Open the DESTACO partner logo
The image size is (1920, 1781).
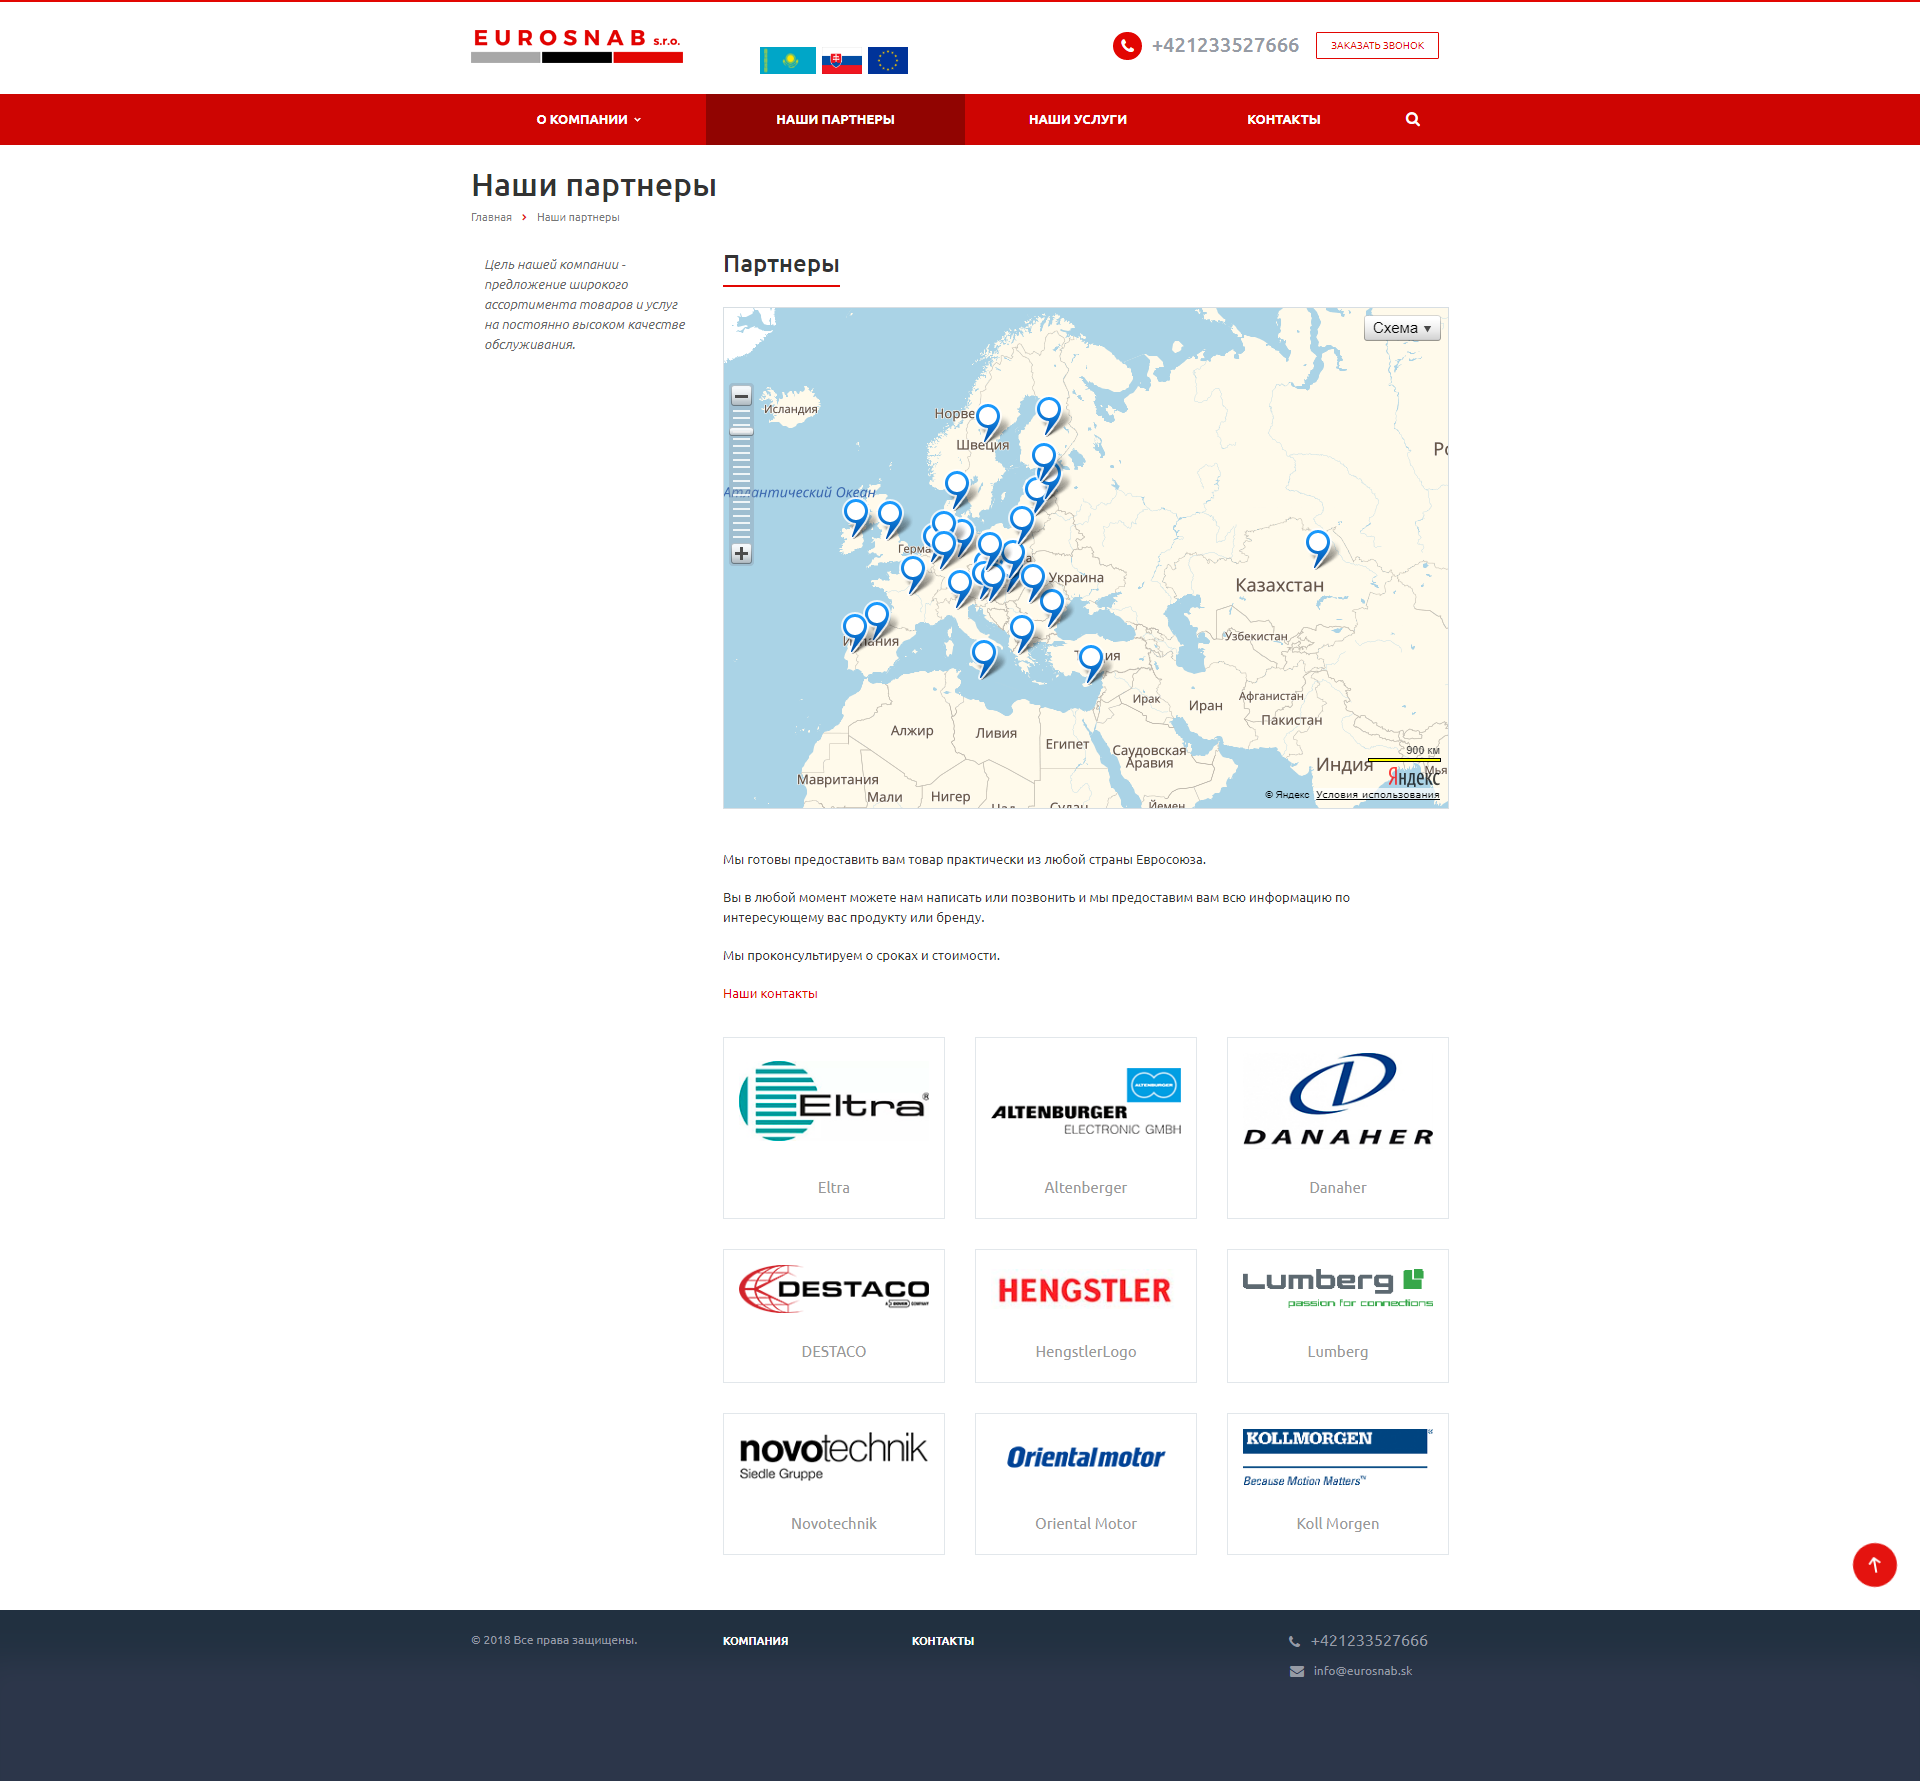(834, 1289)
